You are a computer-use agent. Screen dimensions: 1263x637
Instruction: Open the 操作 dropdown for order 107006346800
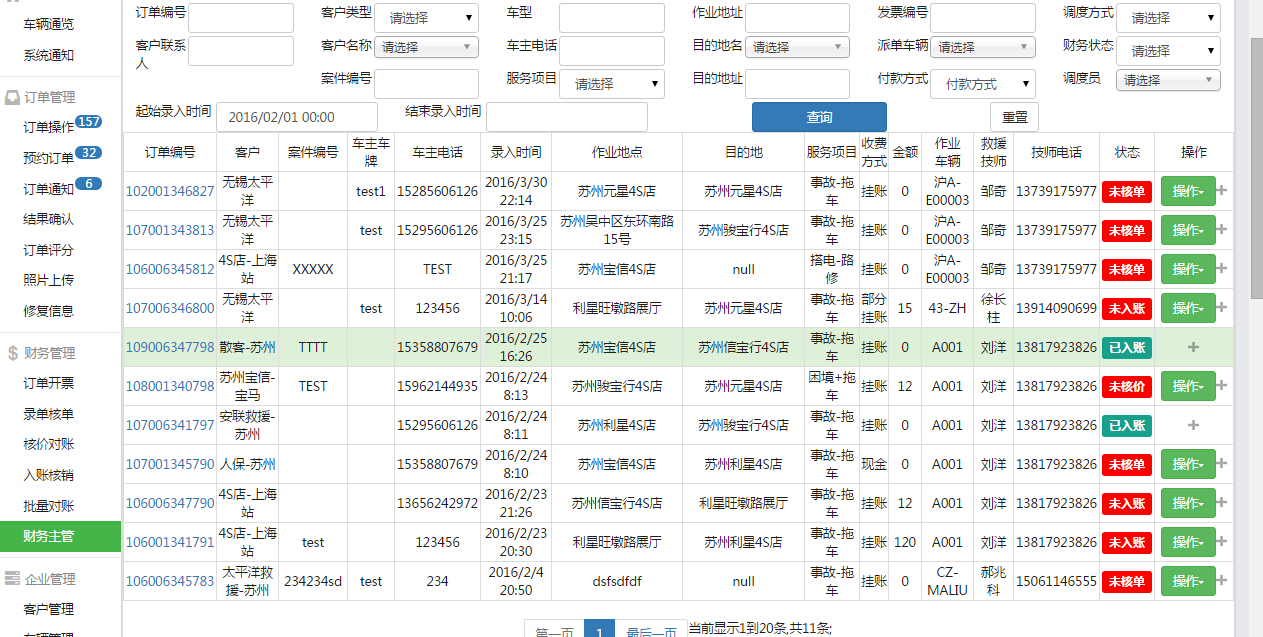pos(1187,308)
